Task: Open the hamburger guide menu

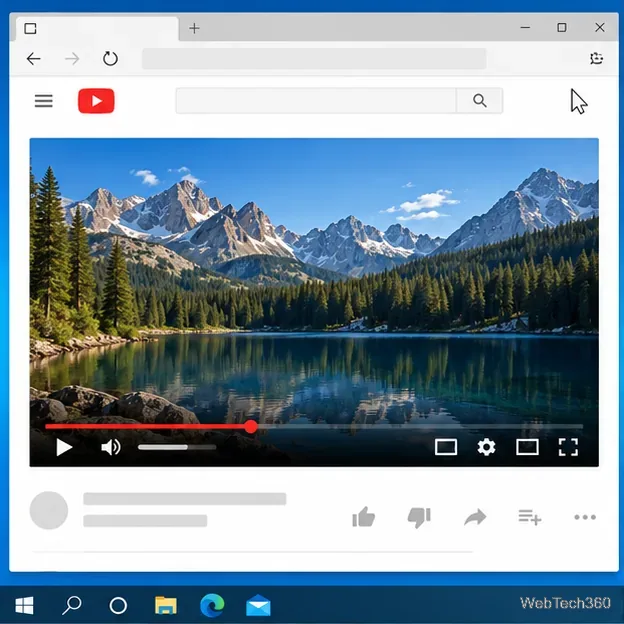Action: [x=44, y=101]
